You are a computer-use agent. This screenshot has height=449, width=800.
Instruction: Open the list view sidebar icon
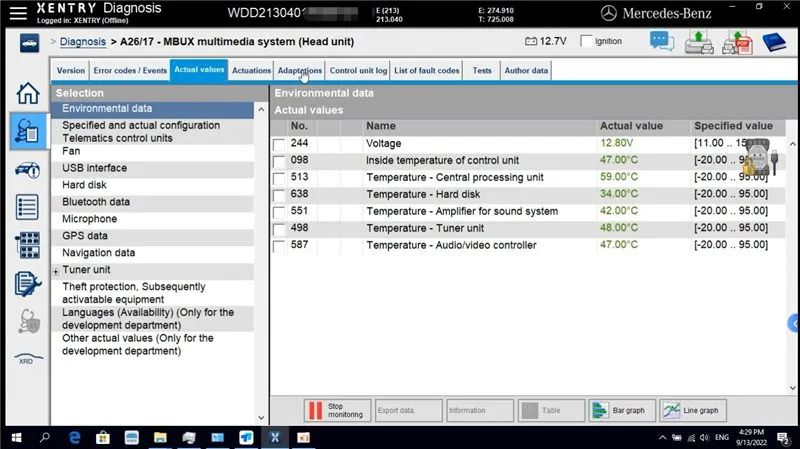[x=27, y=207]
